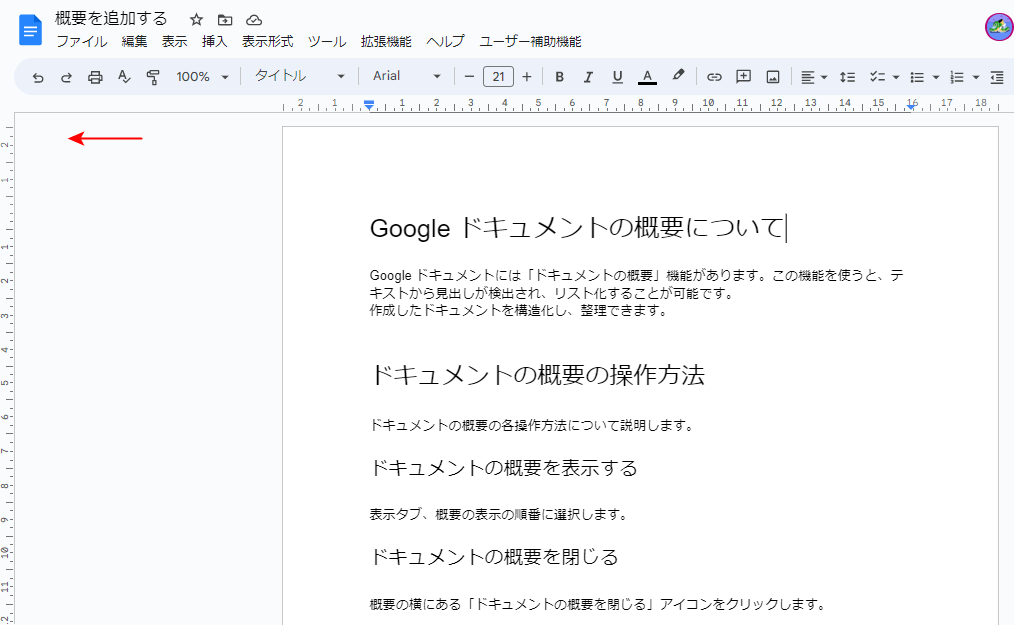The width and height of the screenshot is (1014, 625).
Task: Increase the font size
Action: (x=527, y=77)
